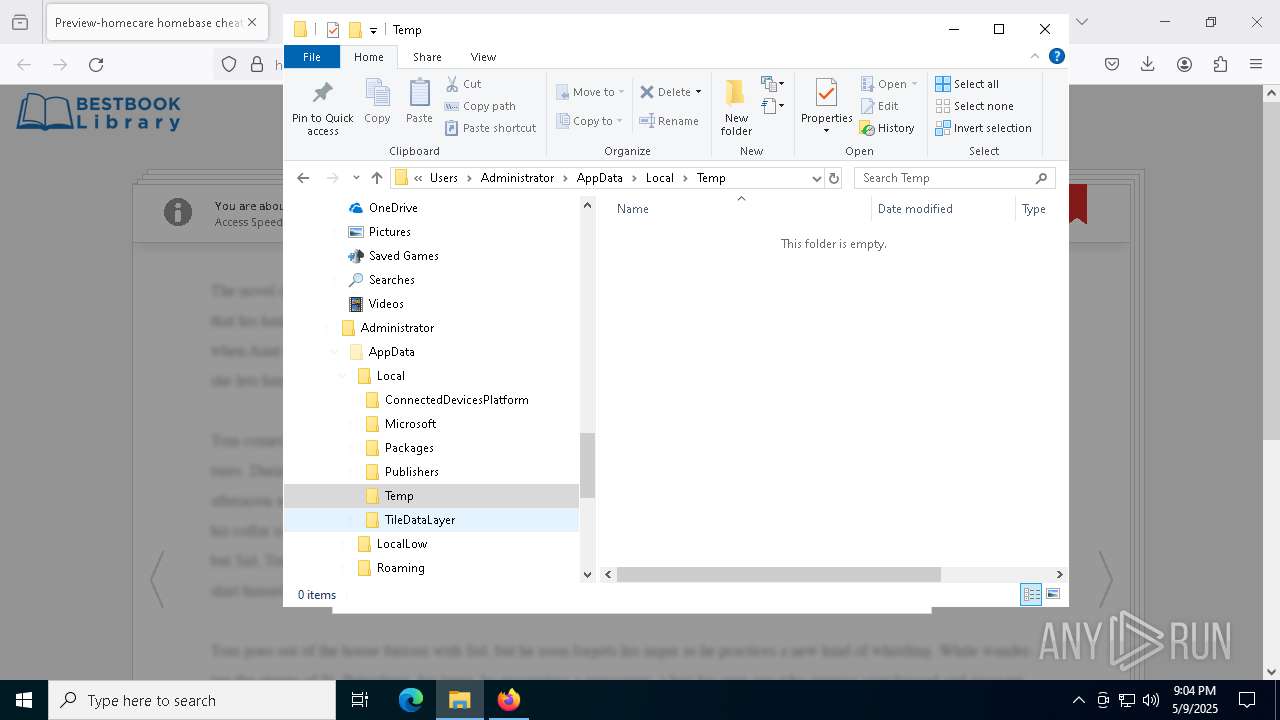Create a New folder from ribbon
Screen dimensions: 1280x720
[736, 107]
